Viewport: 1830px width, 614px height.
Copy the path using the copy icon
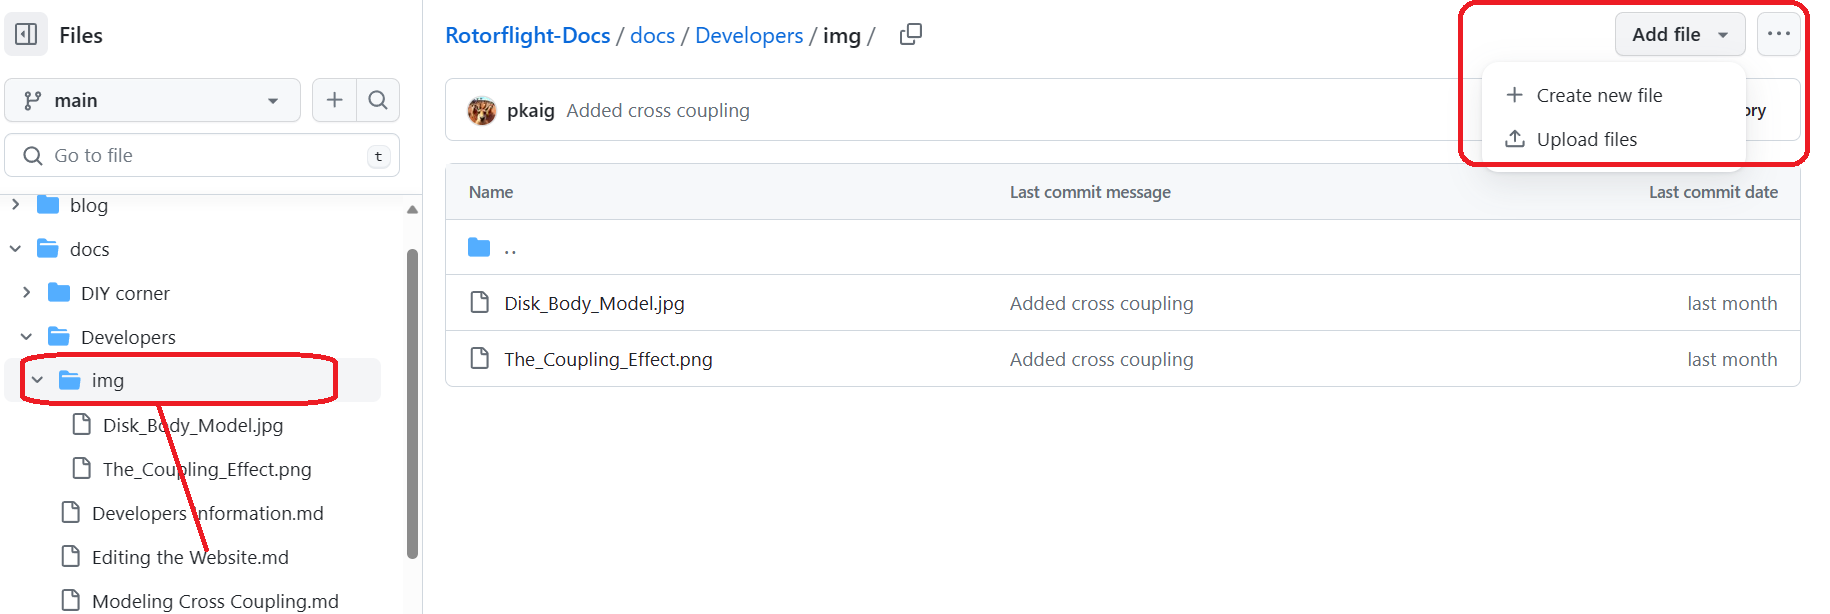coord(910,35)
